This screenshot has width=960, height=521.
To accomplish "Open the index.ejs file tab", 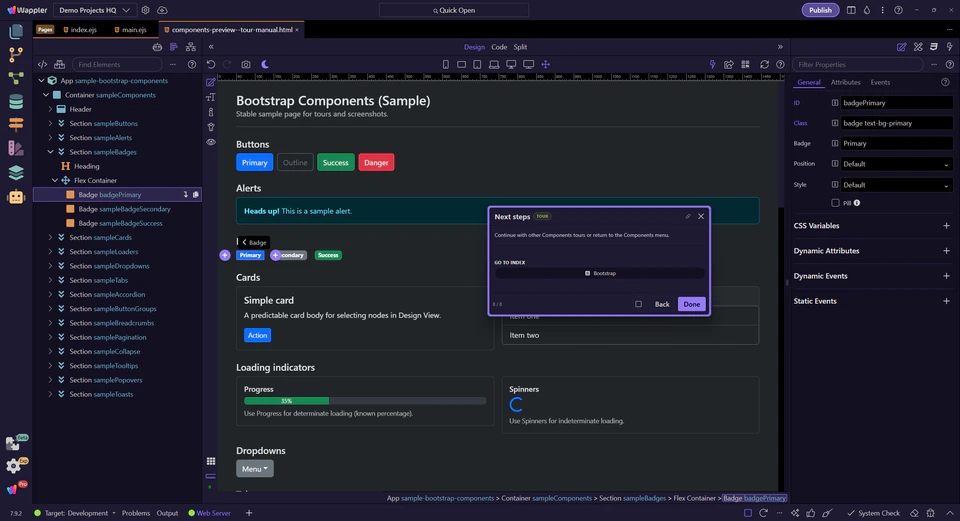I will (x=80, y=29).
